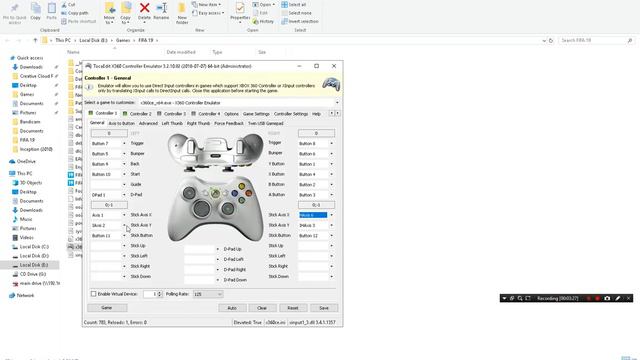The width and height of the screenshot is (640, 360).
Task: Click Auto button
Action: [x=232, y=308]
